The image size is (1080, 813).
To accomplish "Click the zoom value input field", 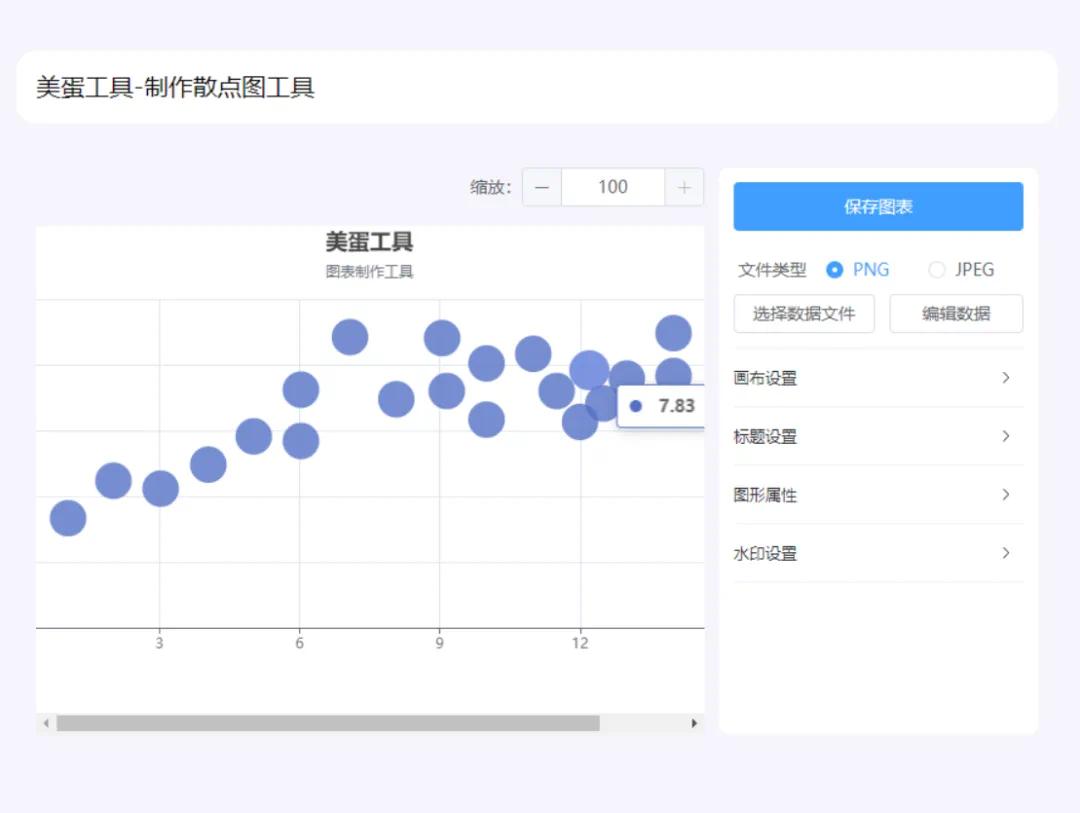I will point(612,187).
